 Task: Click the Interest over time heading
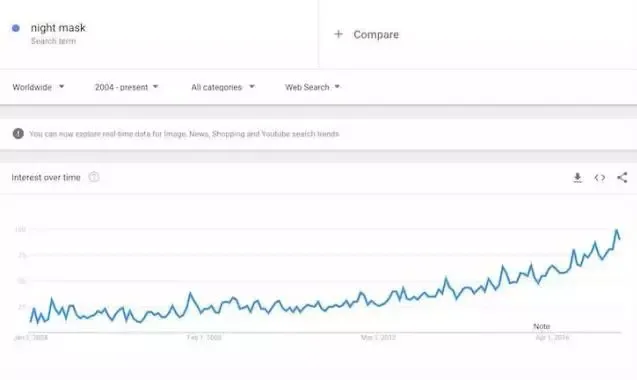46,177
